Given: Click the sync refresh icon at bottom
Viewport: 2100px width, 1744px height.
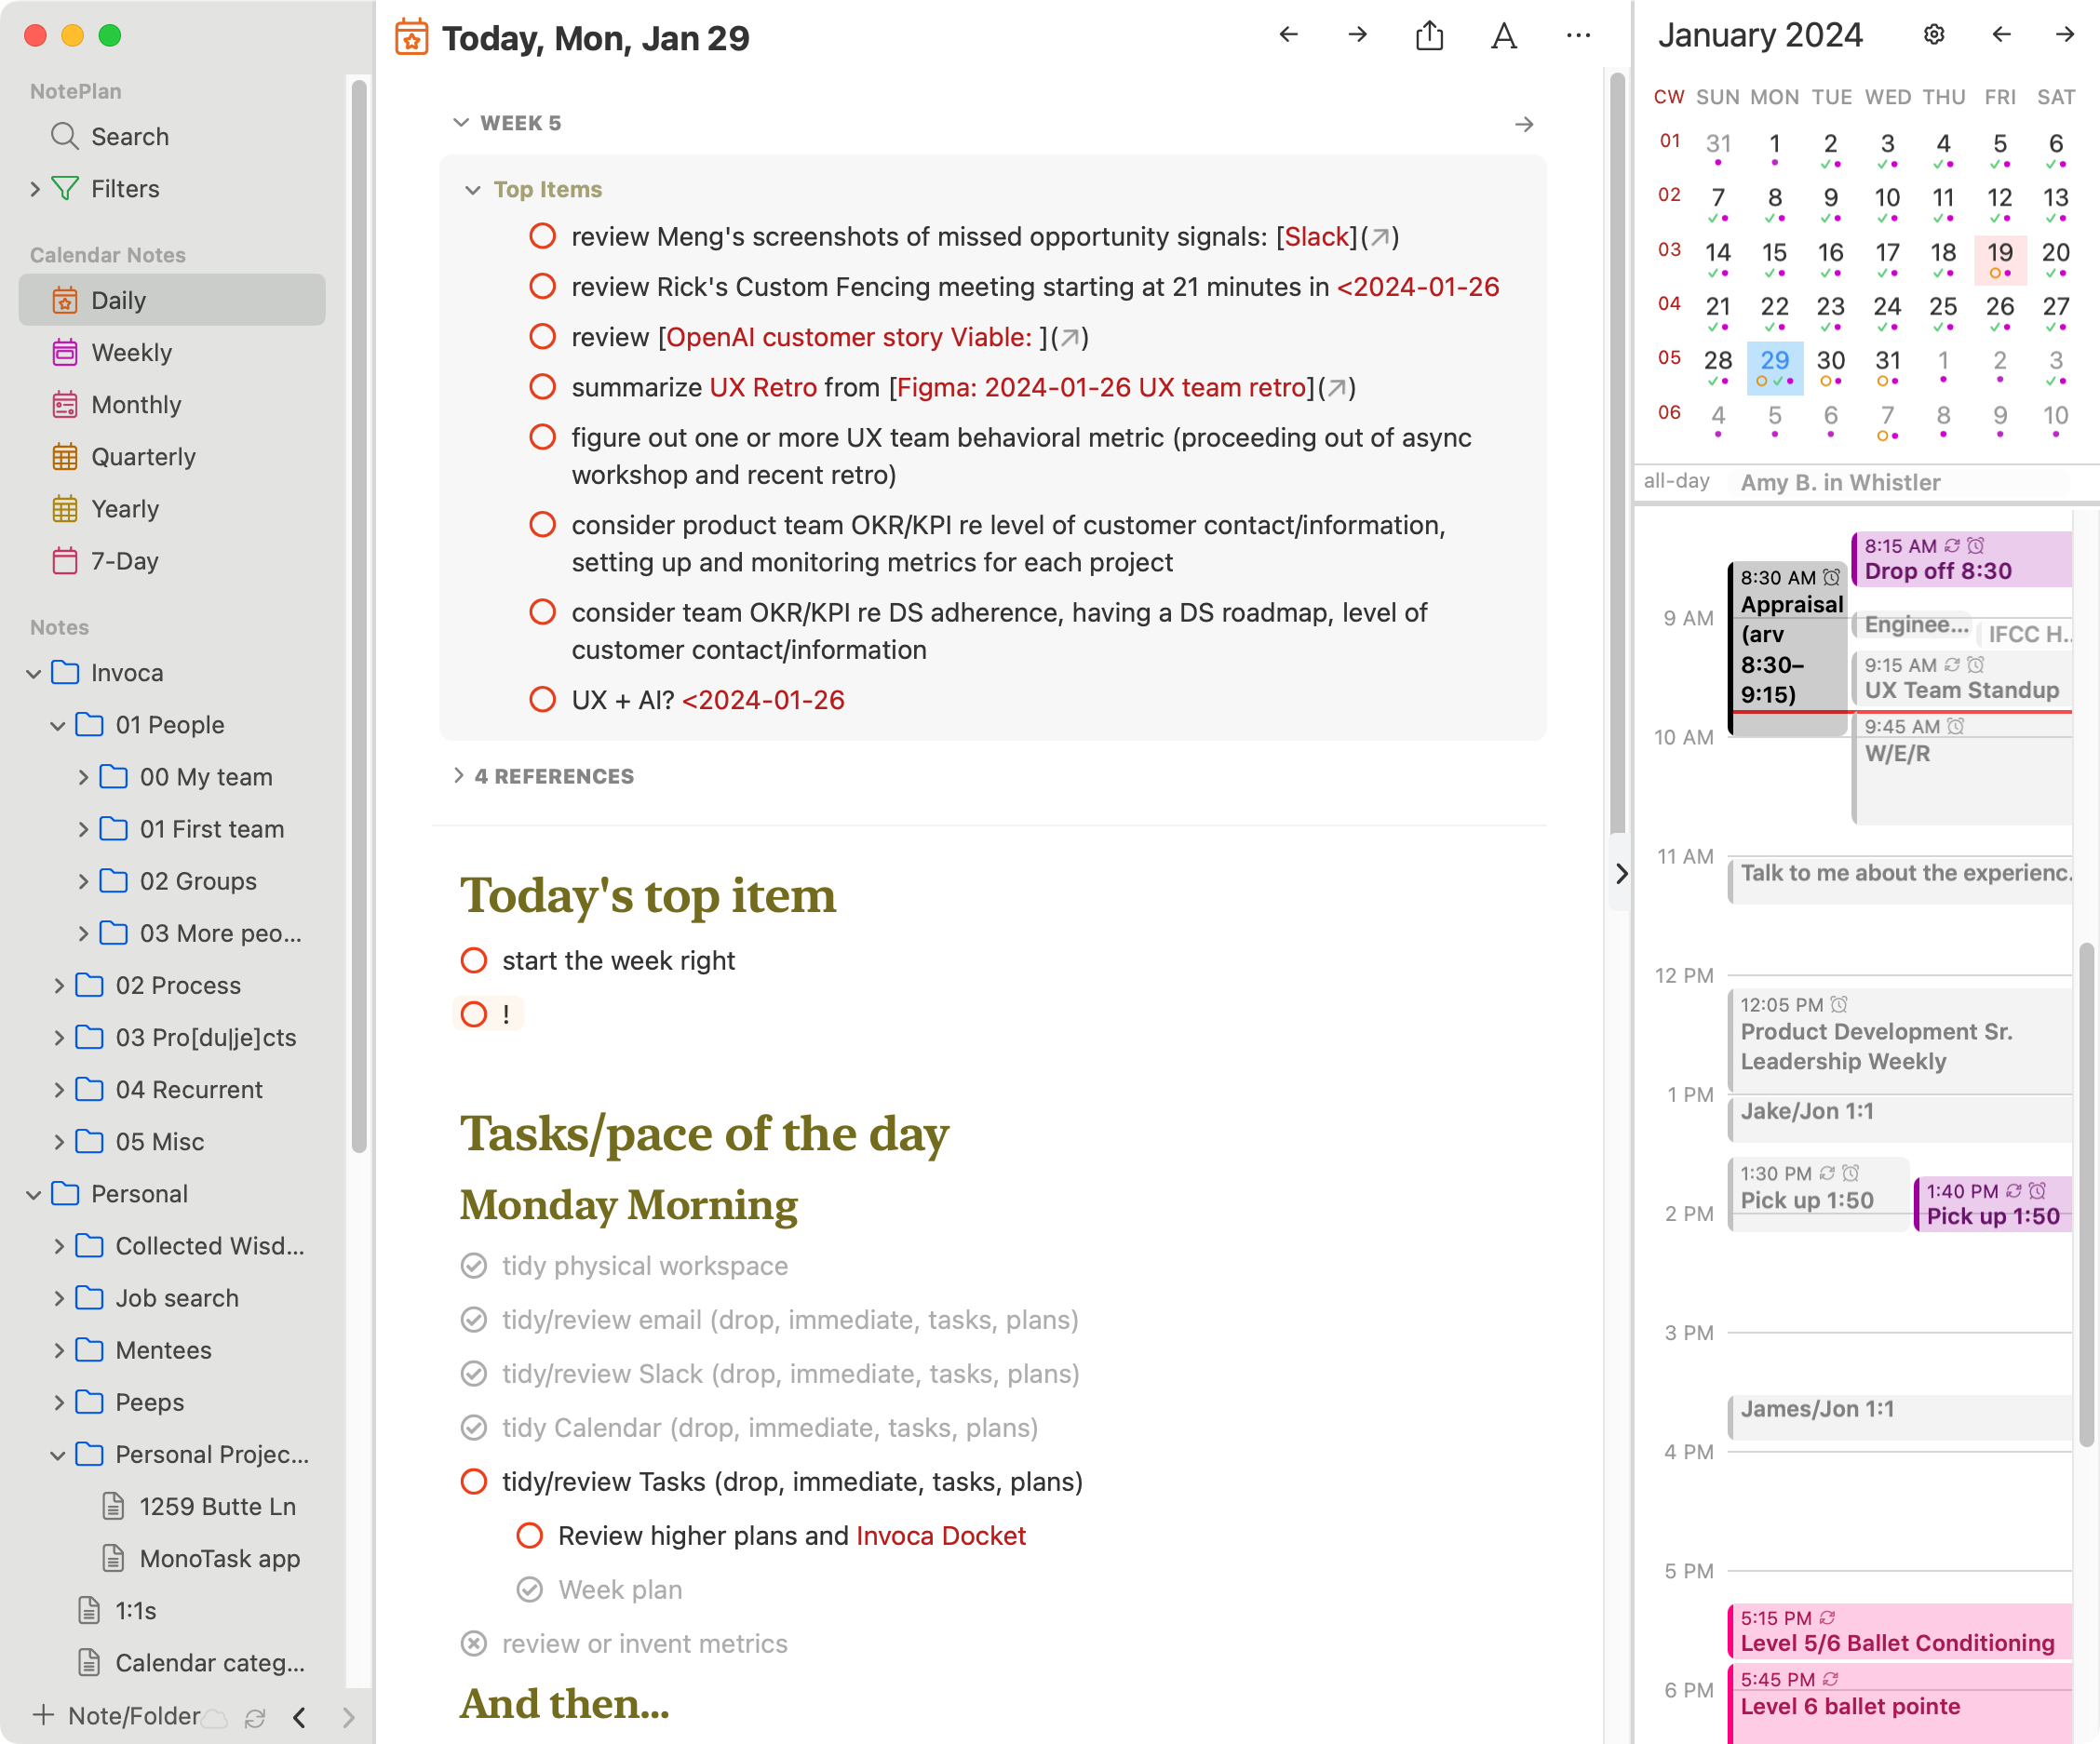Looking at the screenshot, I should click(x=255, y=1718).
